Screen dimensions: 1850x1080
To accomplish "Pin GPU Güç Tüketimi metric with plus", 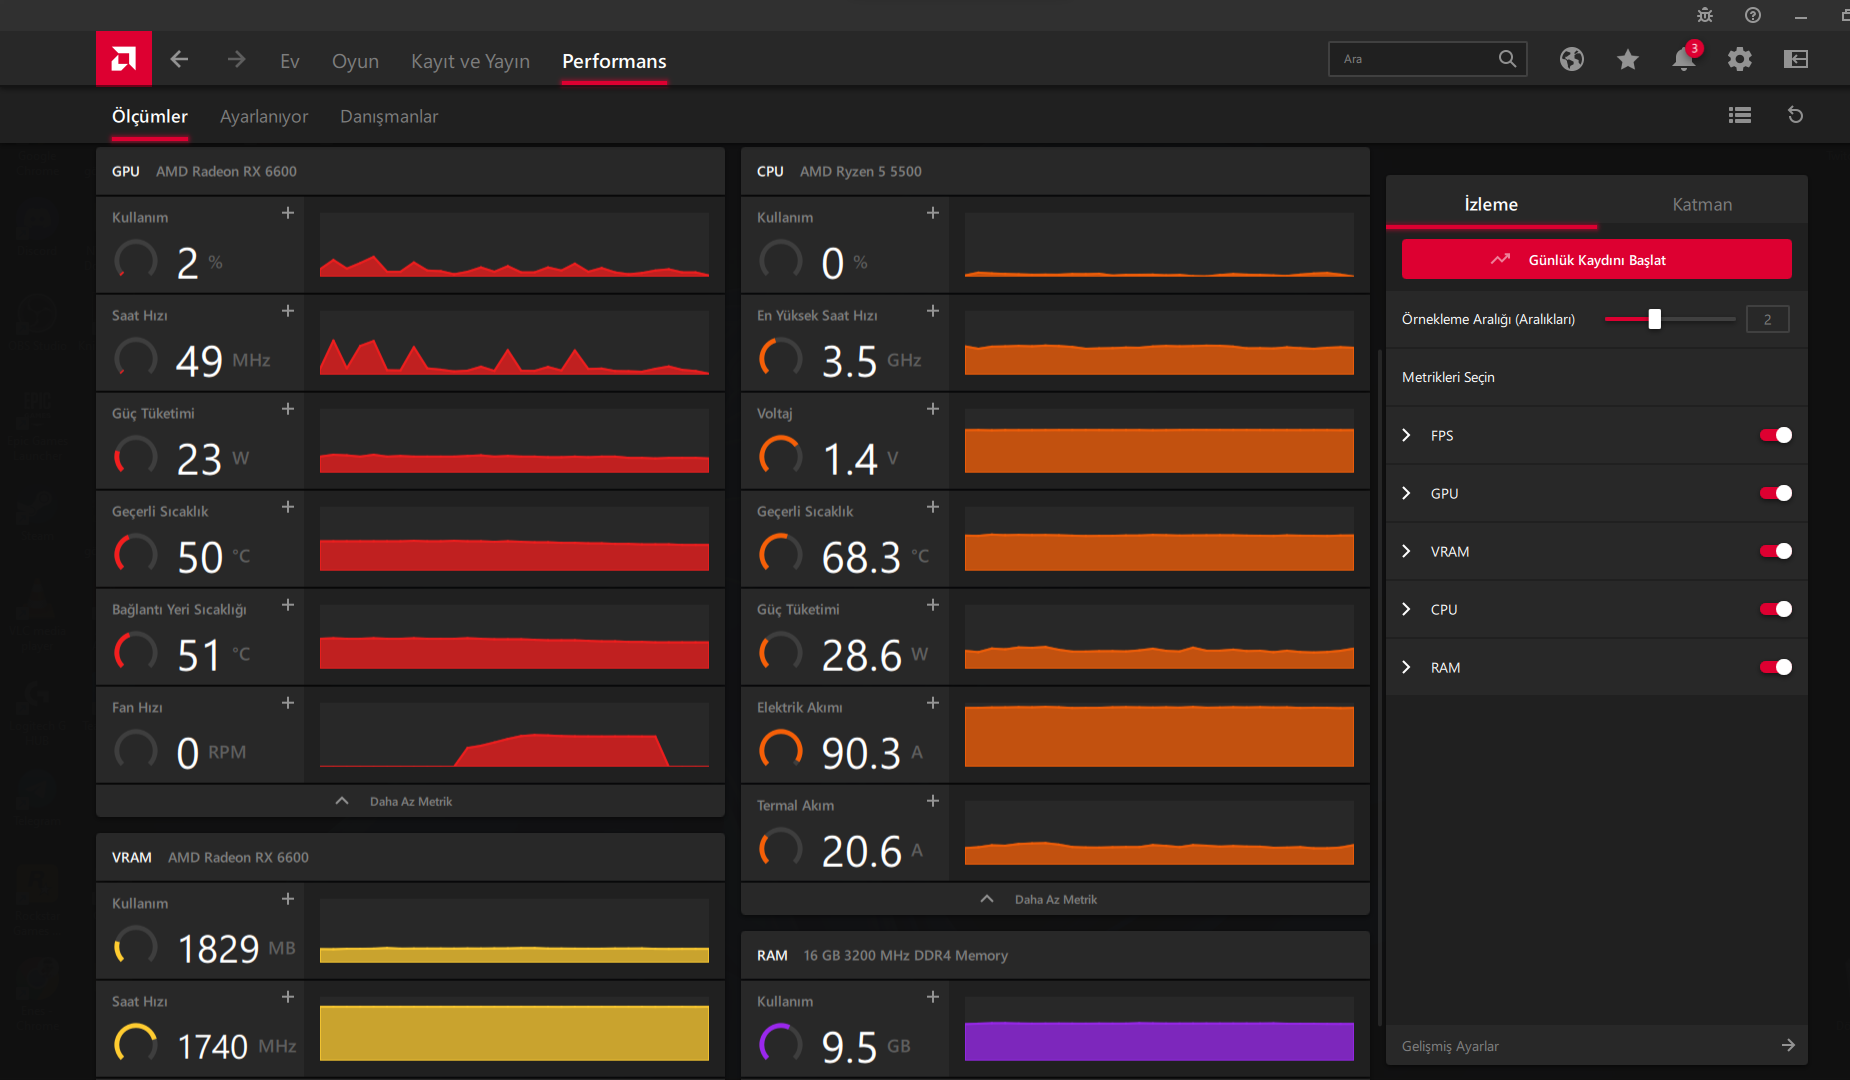I will [x=288, y=409].
